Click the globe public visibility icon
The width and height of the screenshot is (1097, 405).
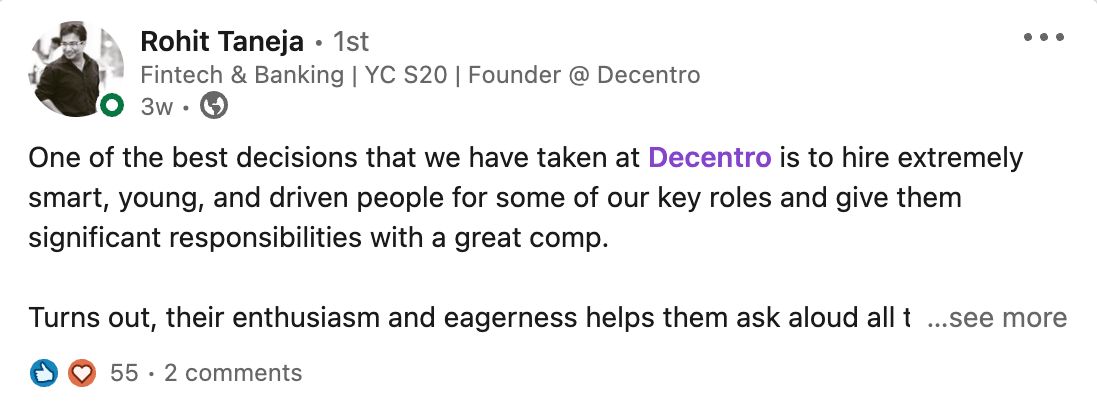click(x=214, y=105)
